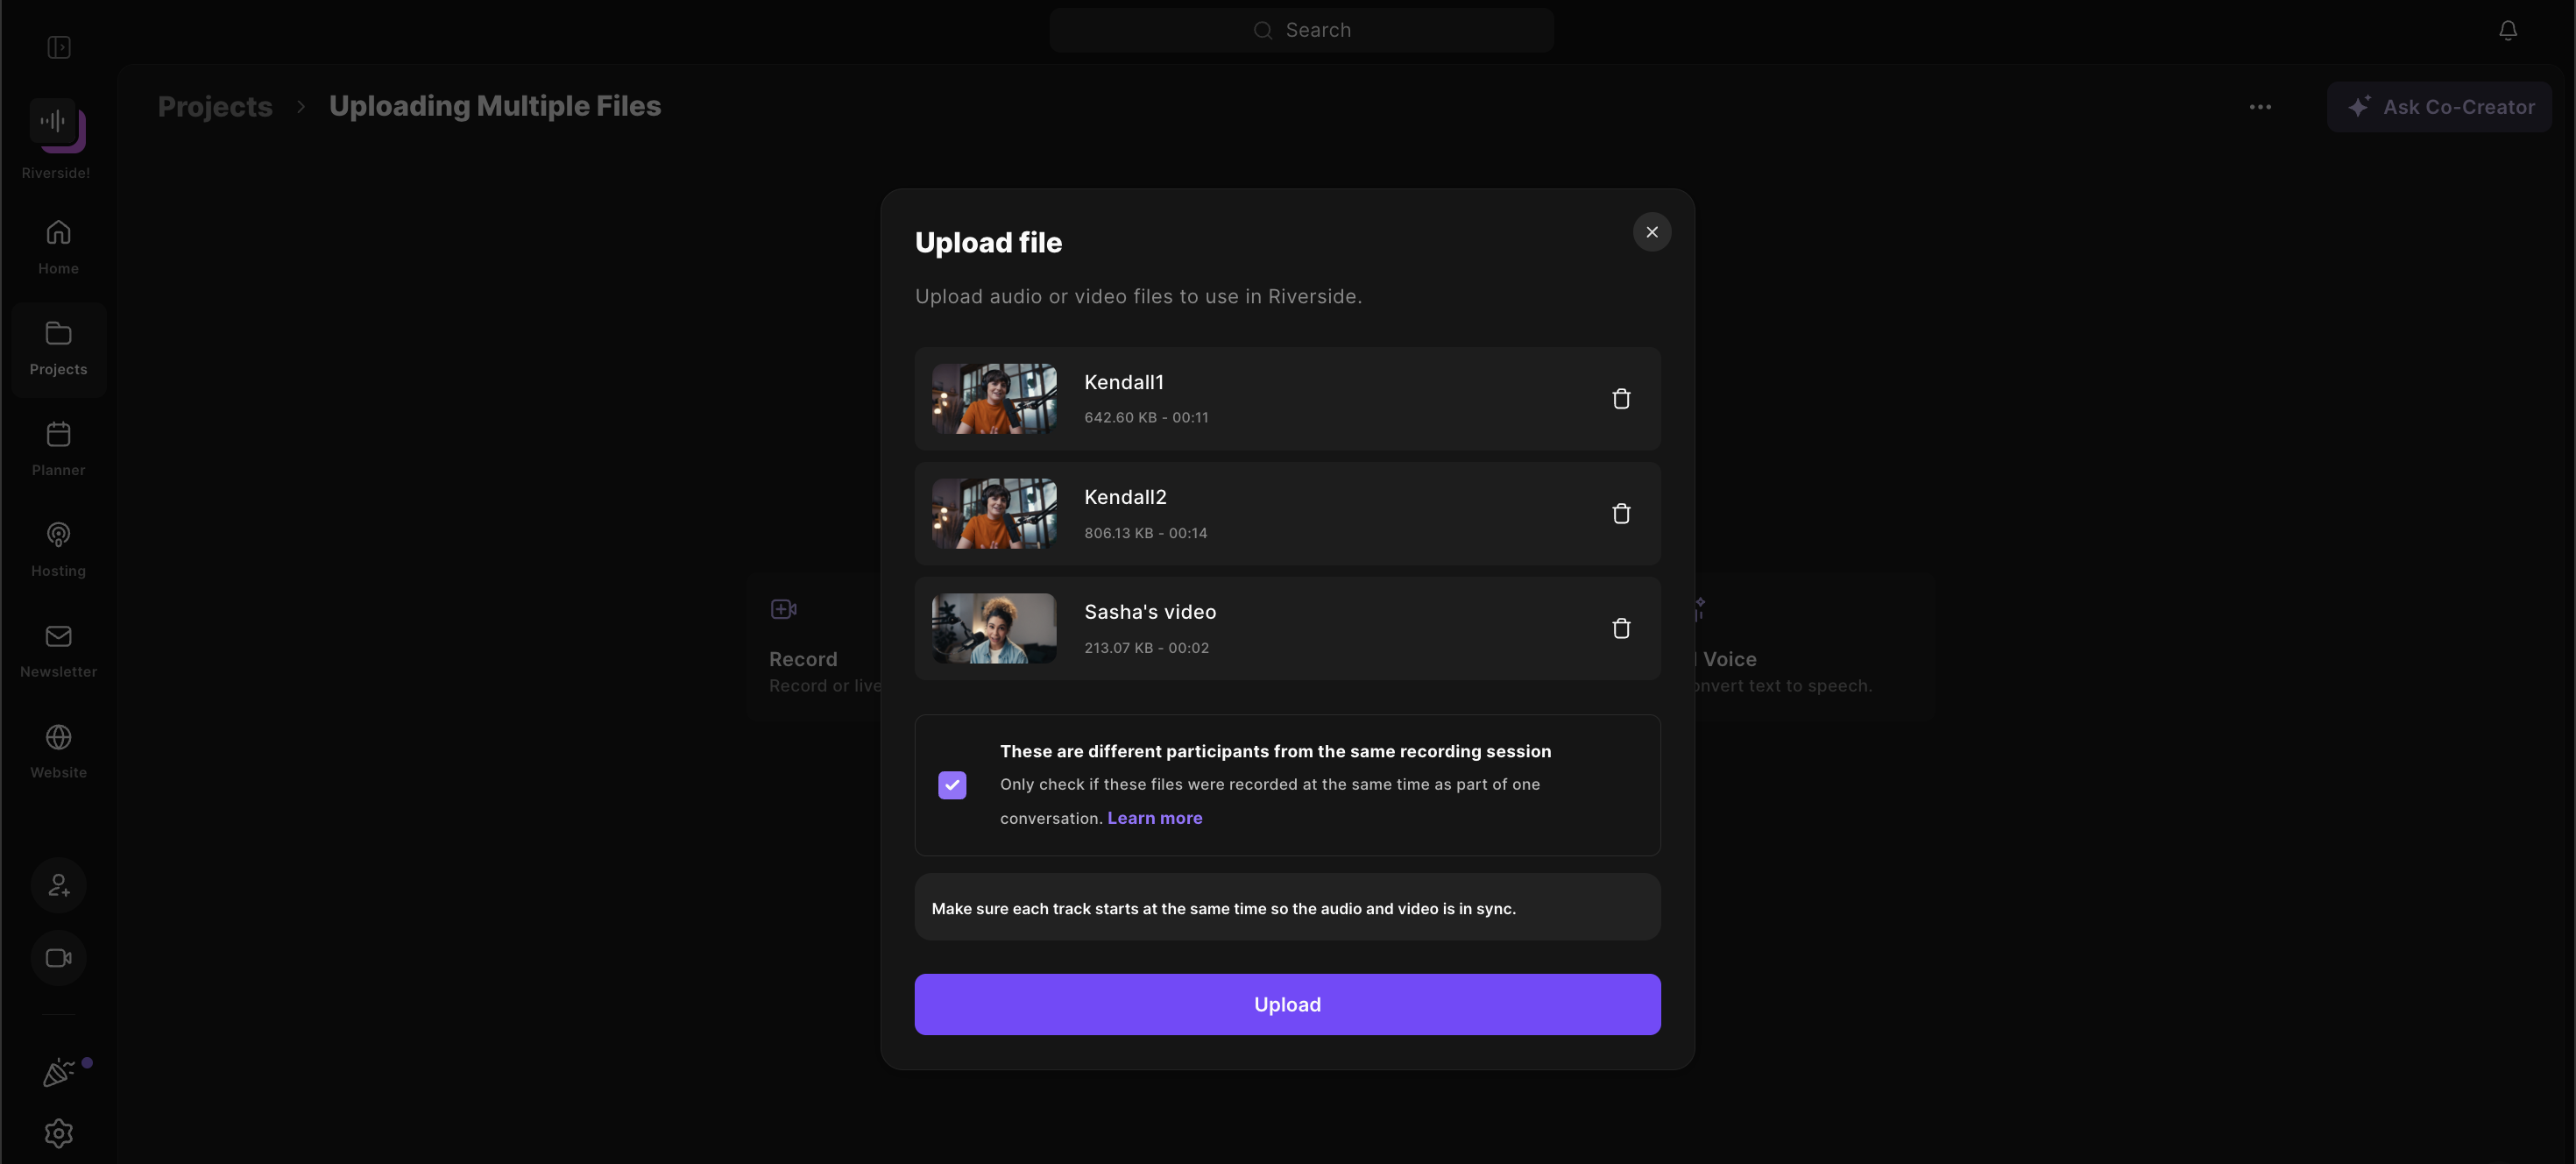Delete Sasha's video with trash icon
This screenshot has width=2576, height=1164.
(x=1621, y=628)
